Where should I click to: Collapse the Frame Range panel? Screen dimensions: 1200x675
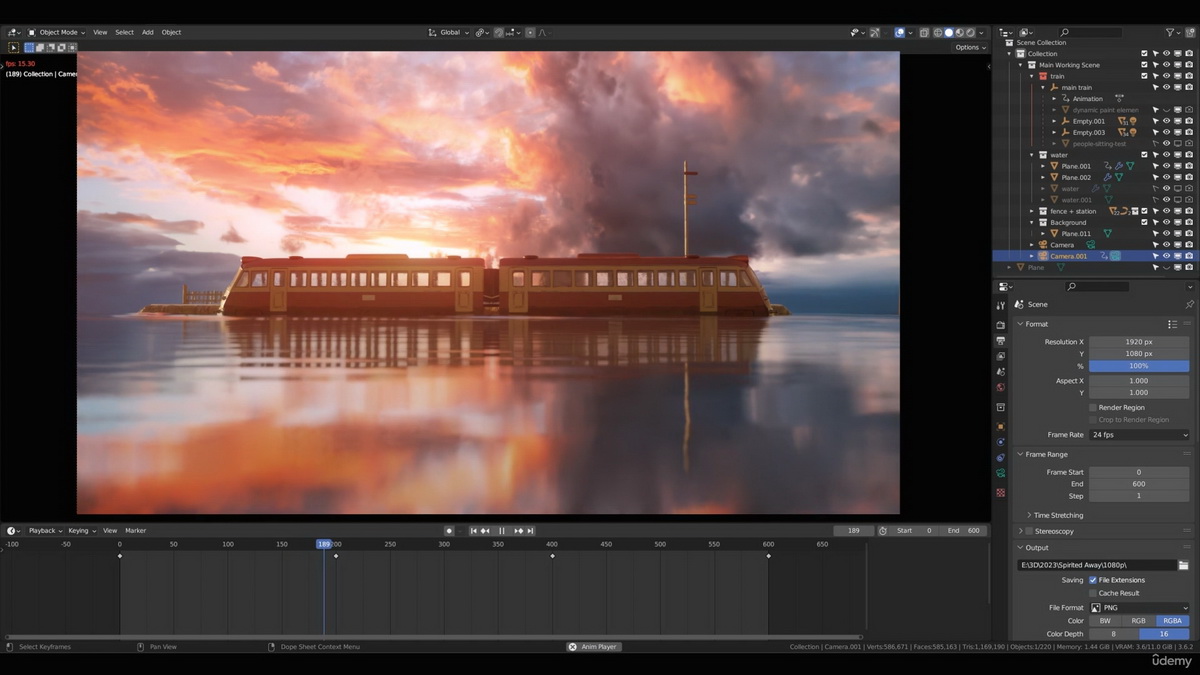coord(1020,454)
